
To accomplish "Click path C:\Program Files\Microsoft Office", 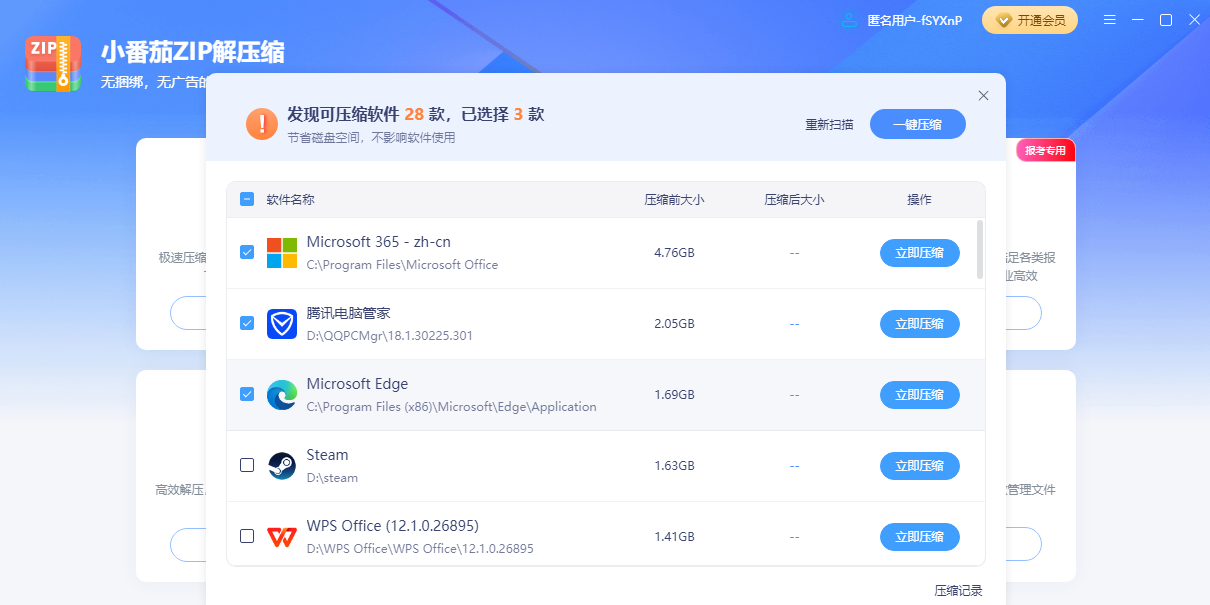I will click(402, 265).
